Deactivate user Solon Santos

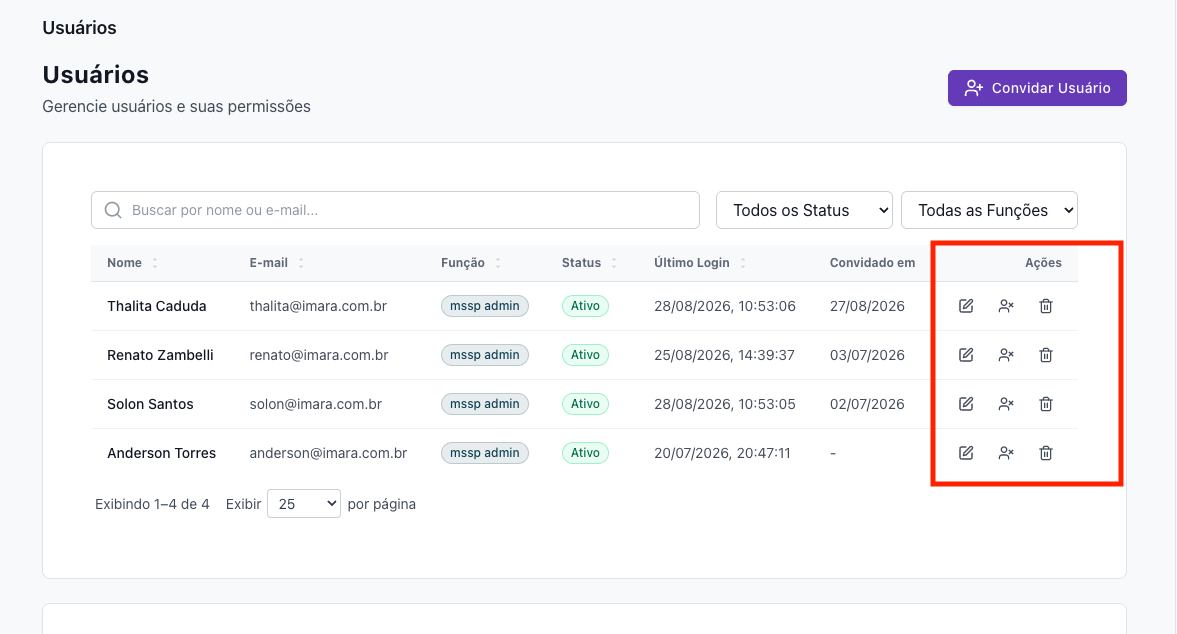pos(1006,404)
